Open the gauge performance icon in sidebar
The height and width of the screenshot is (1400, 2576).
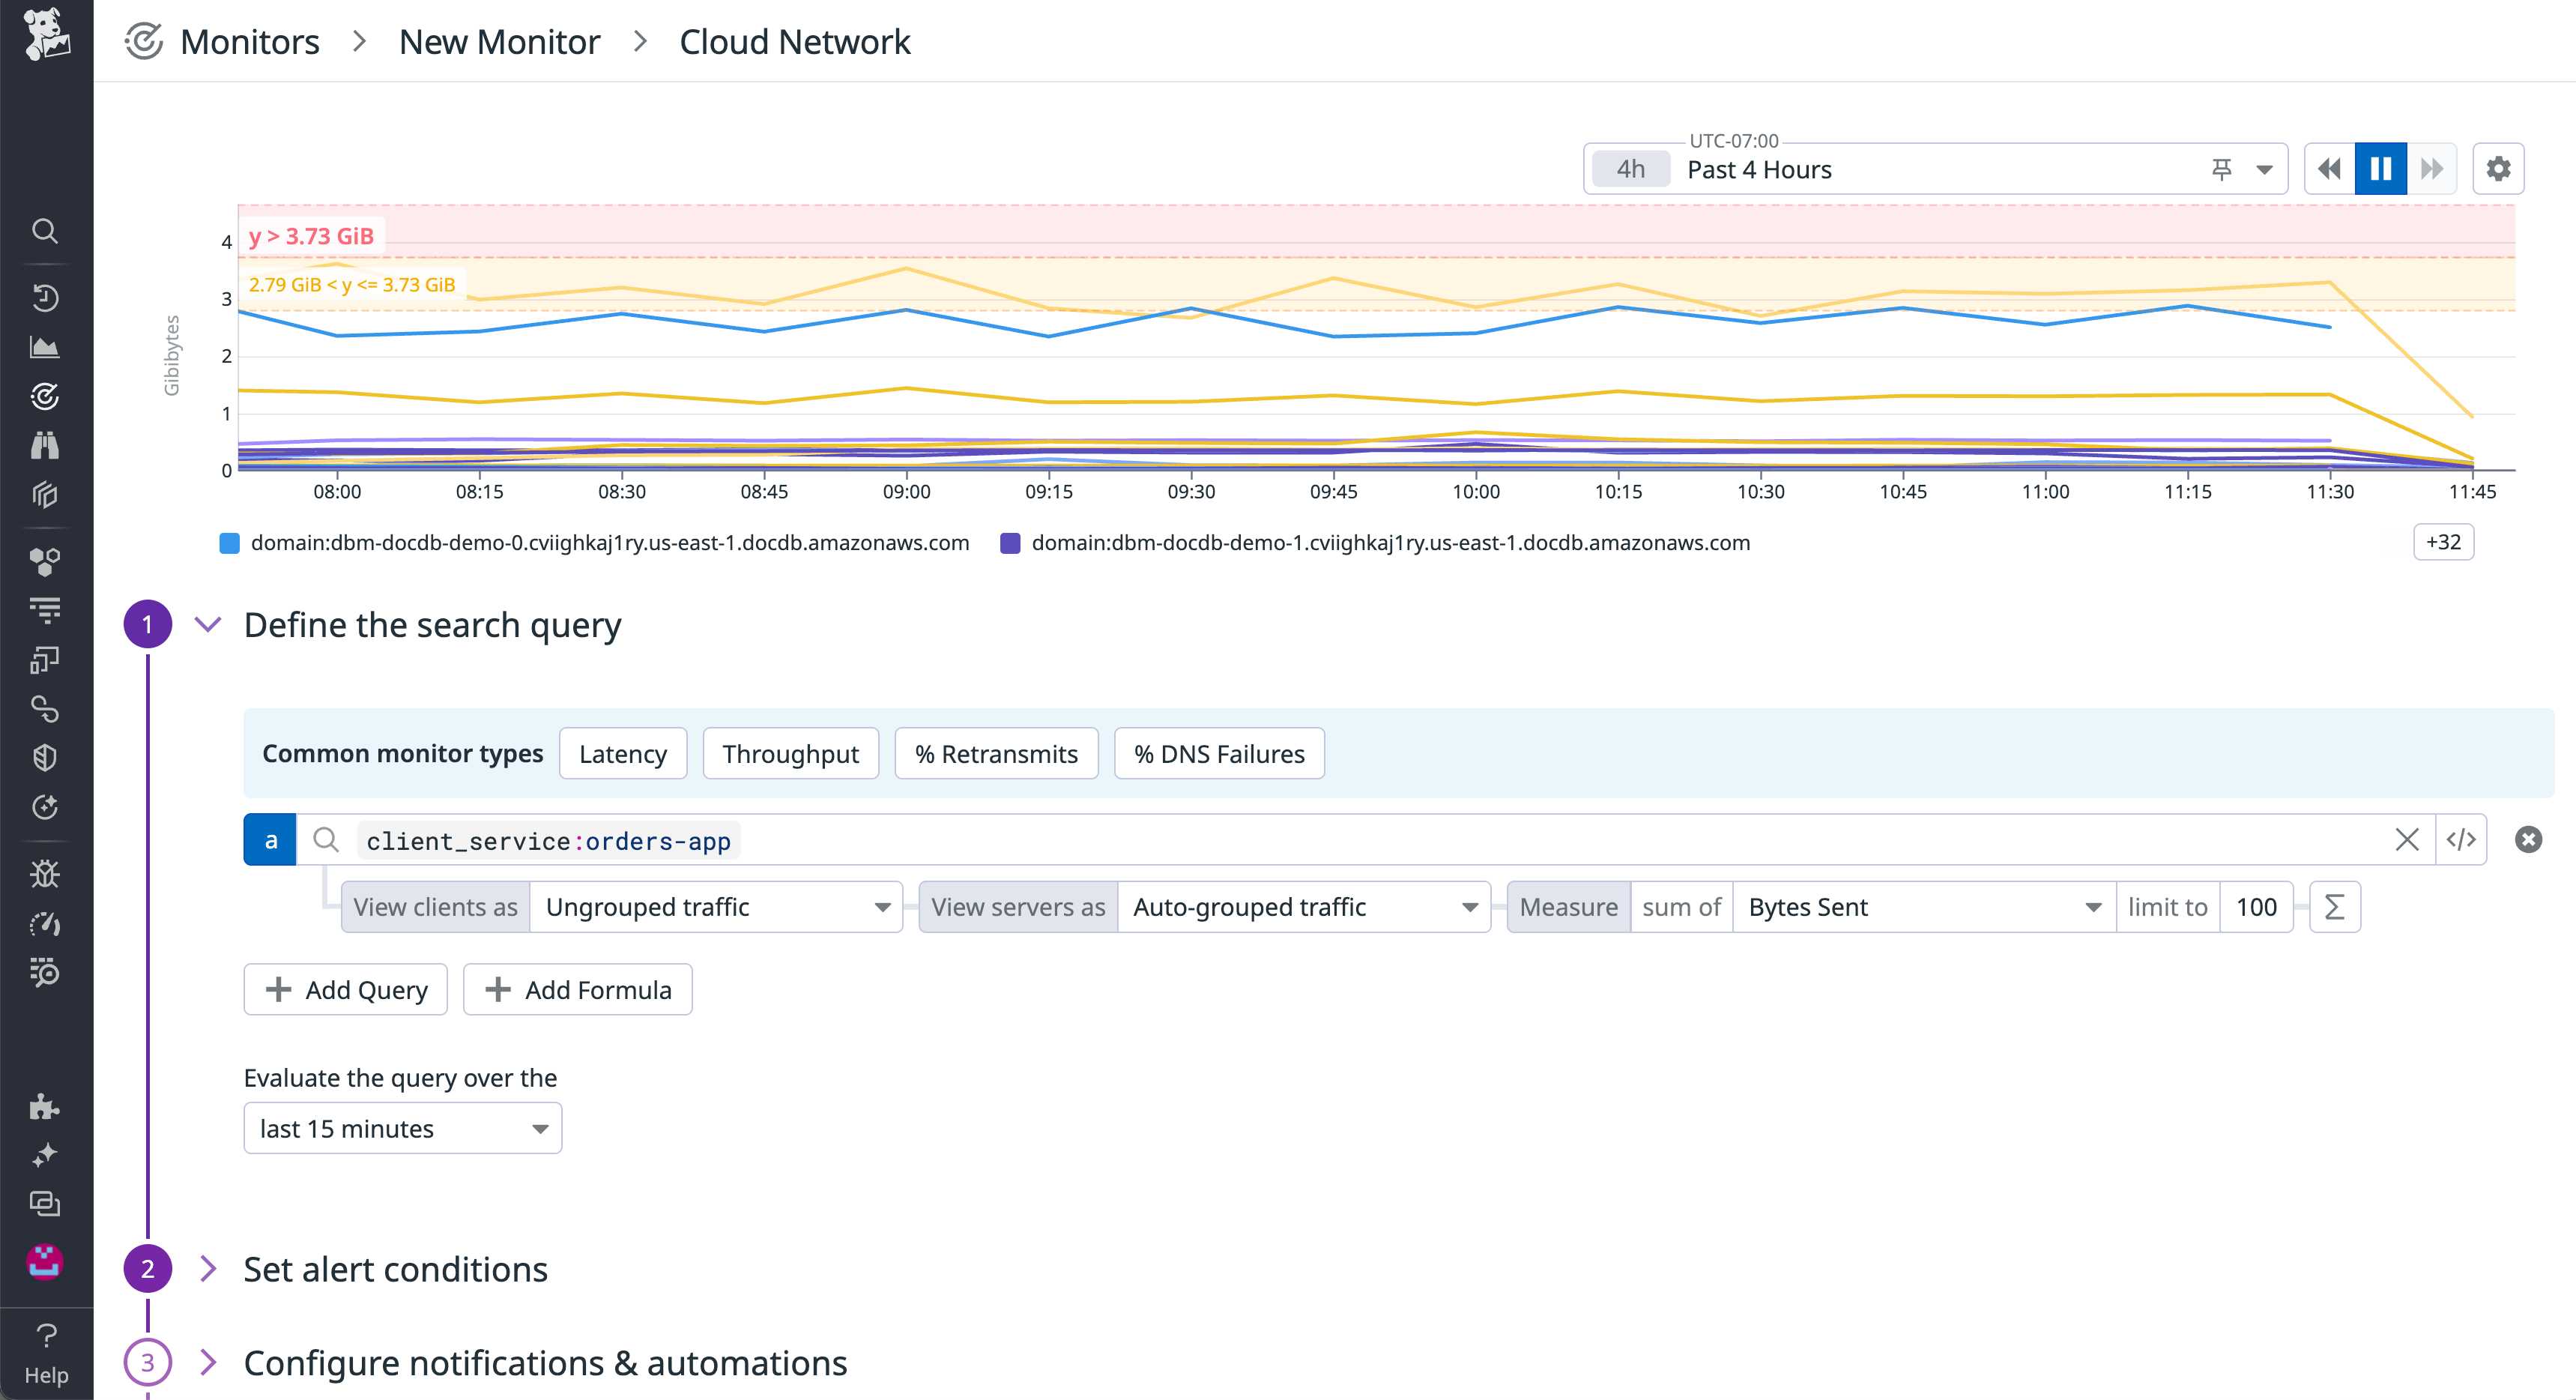click(x=46, y=924)
